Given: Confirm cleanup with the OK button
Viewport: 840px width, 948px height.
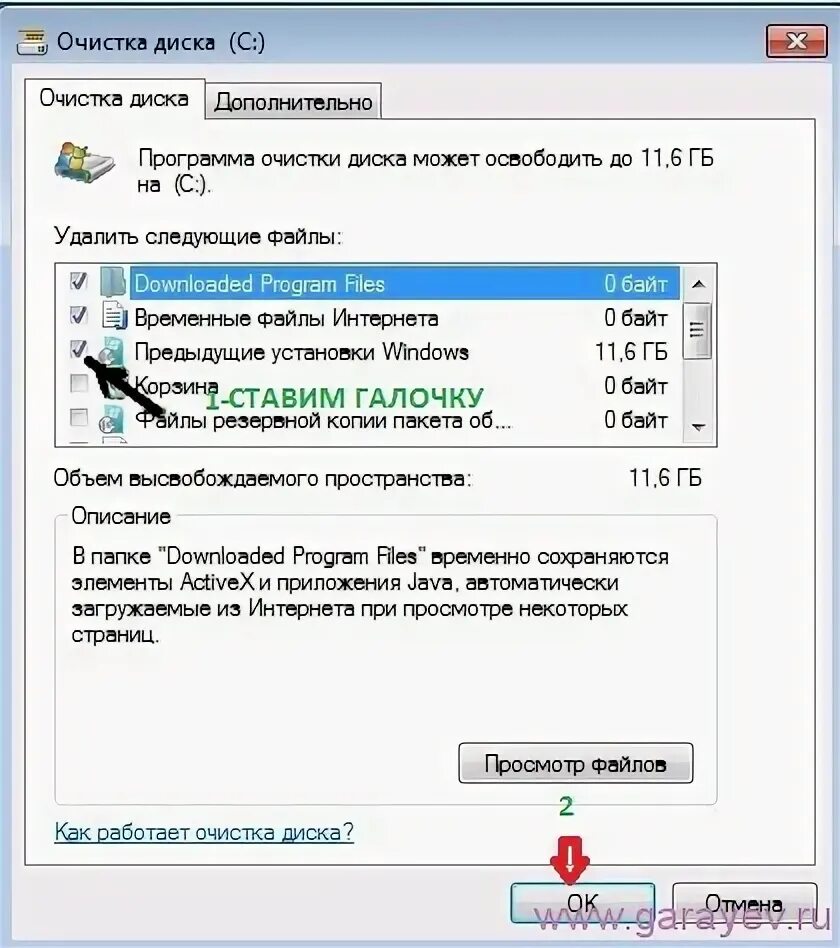Looking at the screenshot, I should click(x=582, y=903).
